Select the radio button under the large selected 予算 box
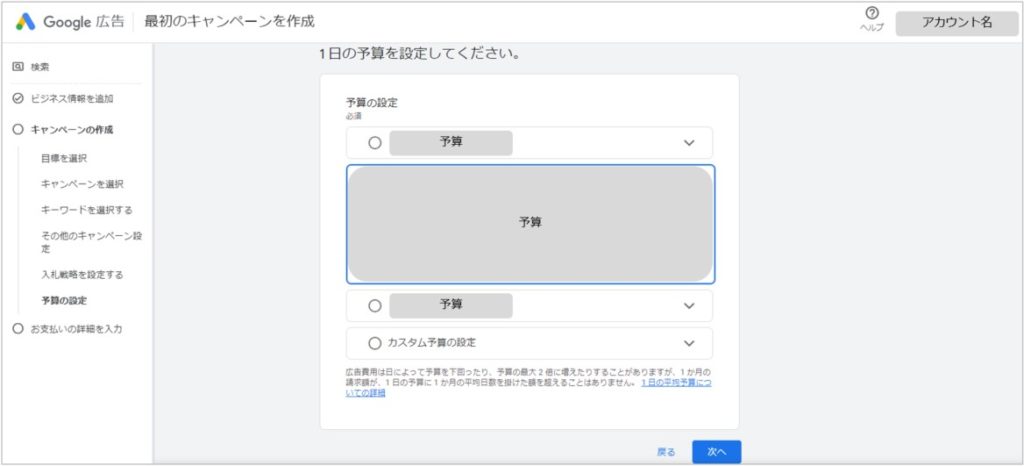The width and height of the screenshot is (1024, 466). point(375,305)
